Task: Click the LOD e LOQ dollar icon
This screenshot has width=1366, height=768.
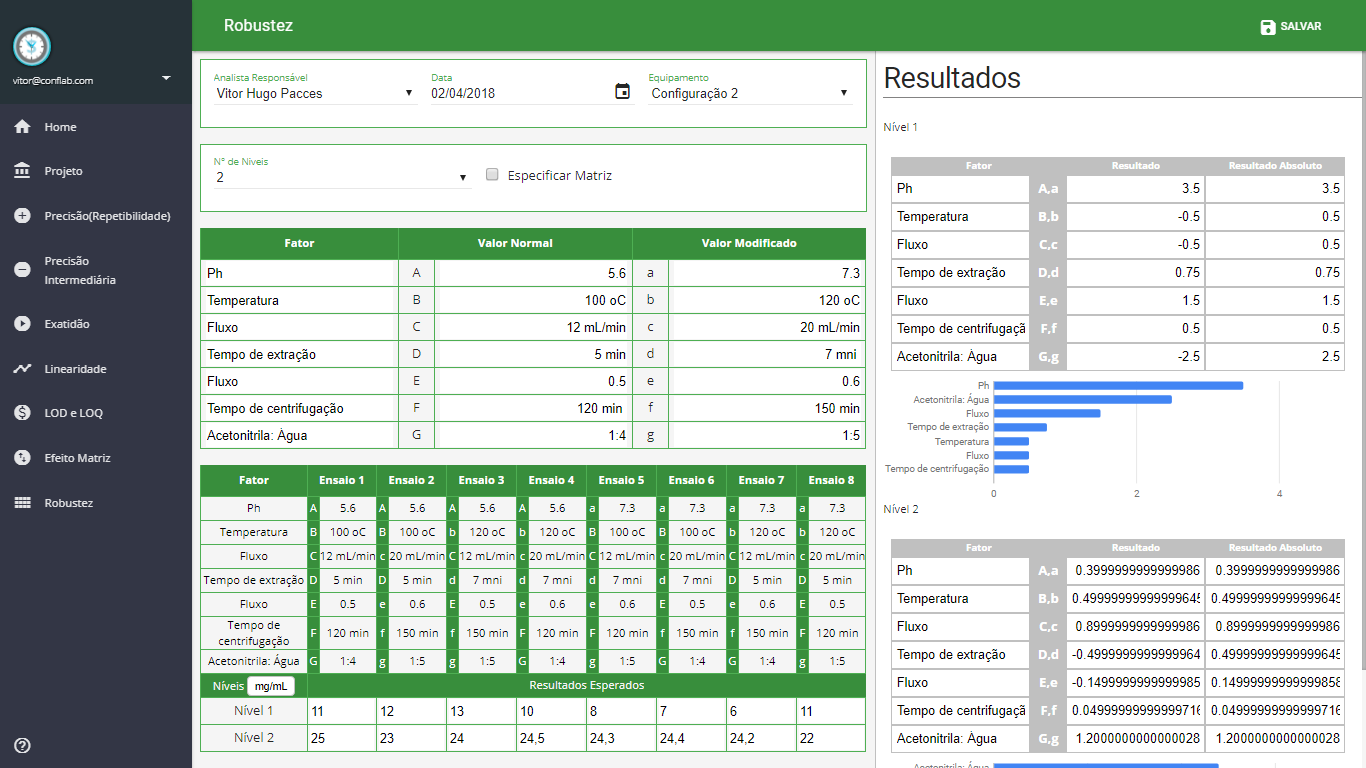Action: coord(22,413)
